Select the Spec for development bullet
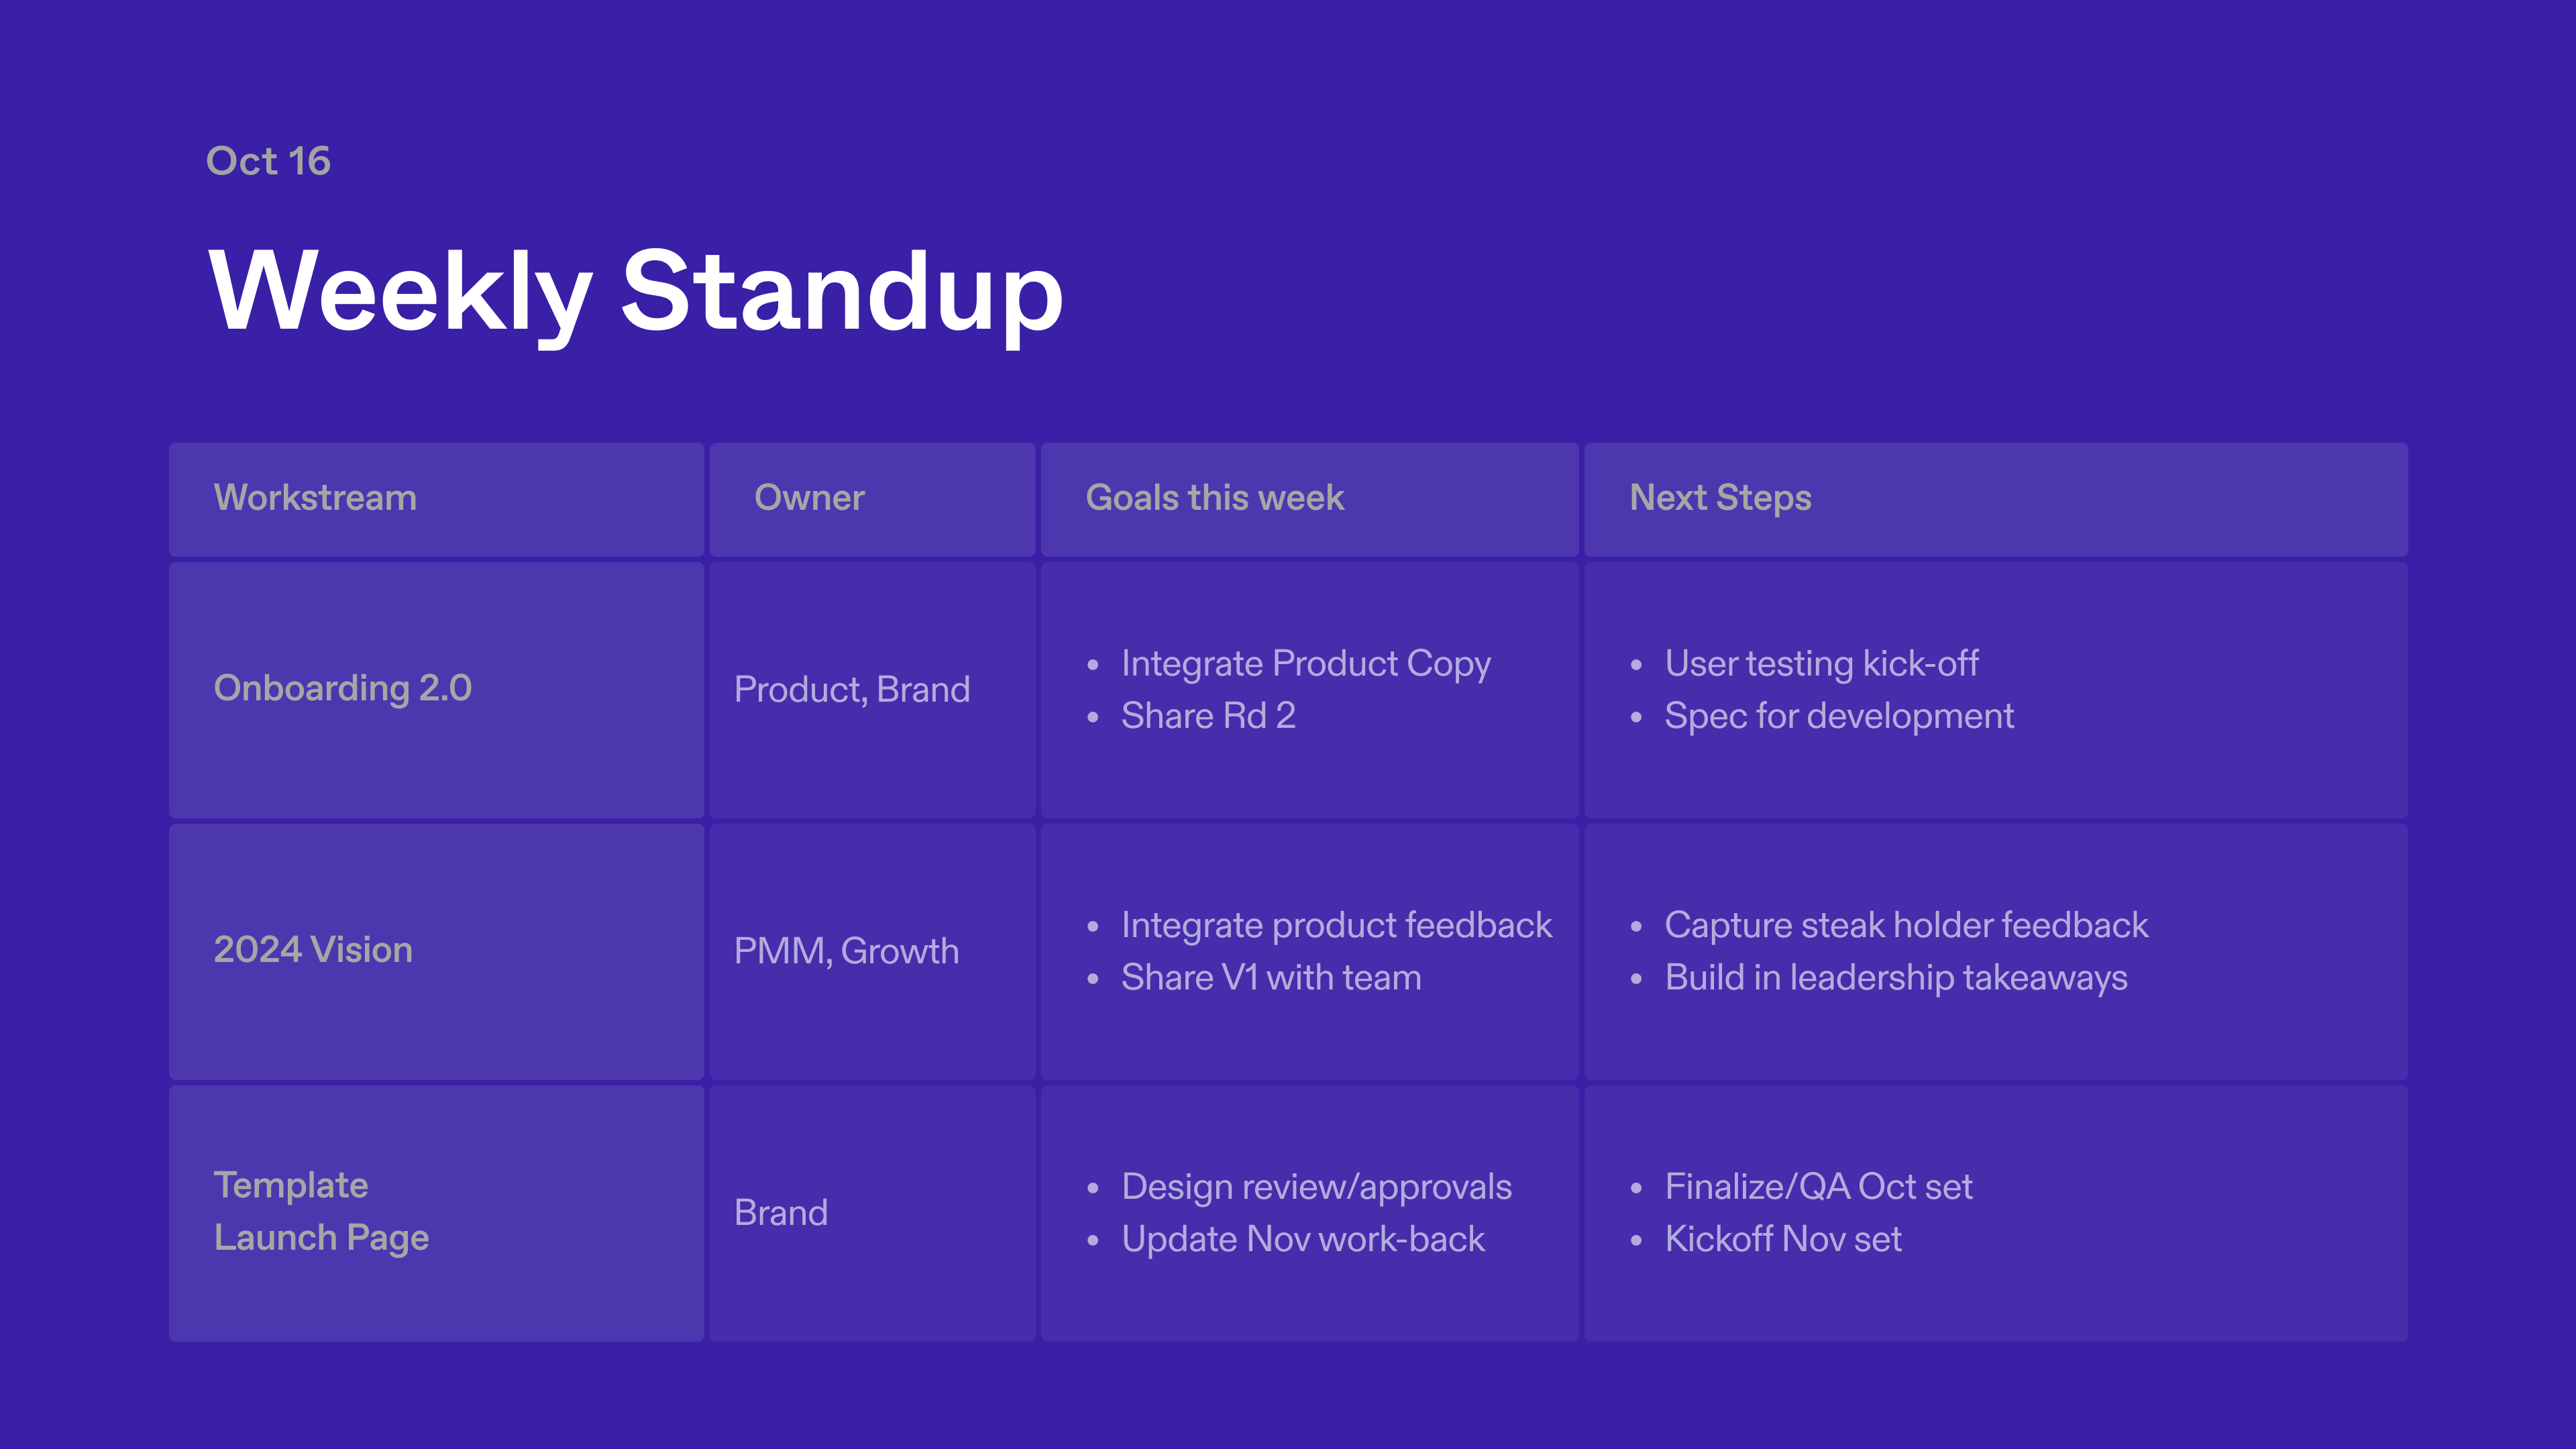The height and width of the screenshot is (1449, 2576). [1838, 716]
